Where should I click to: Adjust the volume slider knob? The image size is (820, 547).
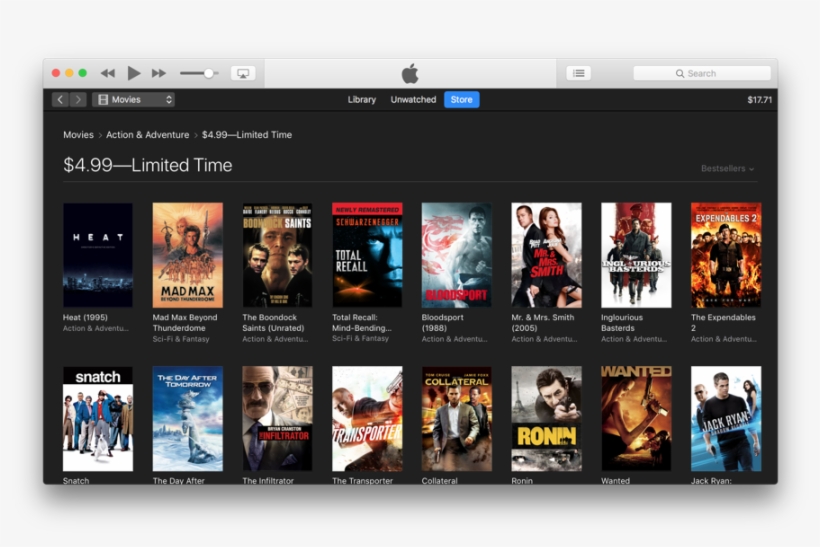point(209,73)
